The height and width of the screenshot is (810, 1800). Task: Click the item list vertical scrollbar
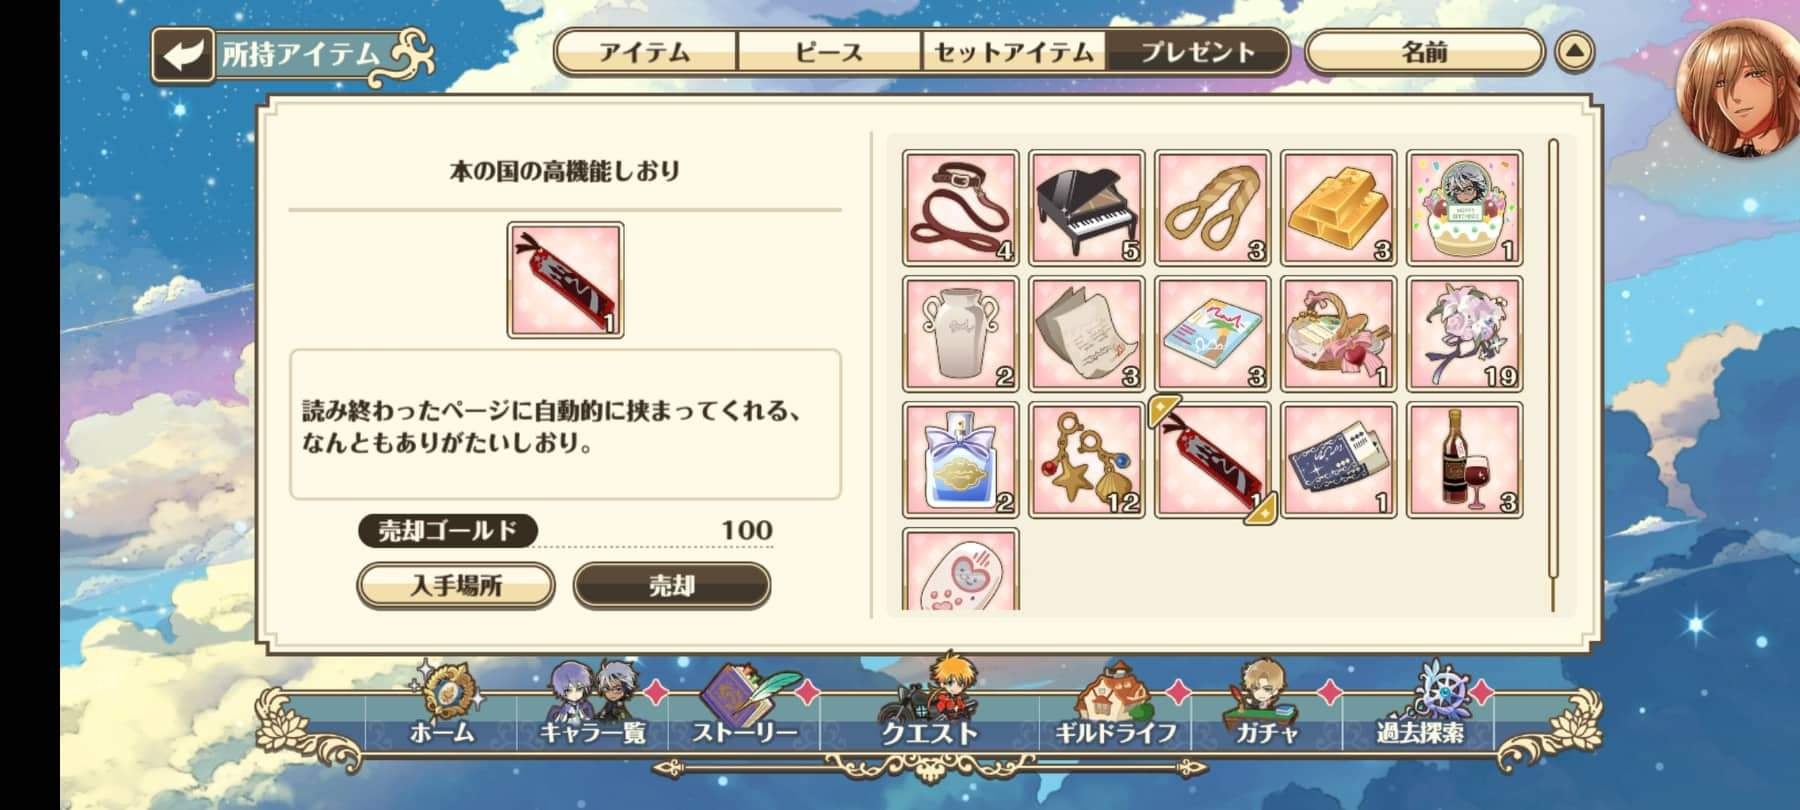pos(1553,375)
